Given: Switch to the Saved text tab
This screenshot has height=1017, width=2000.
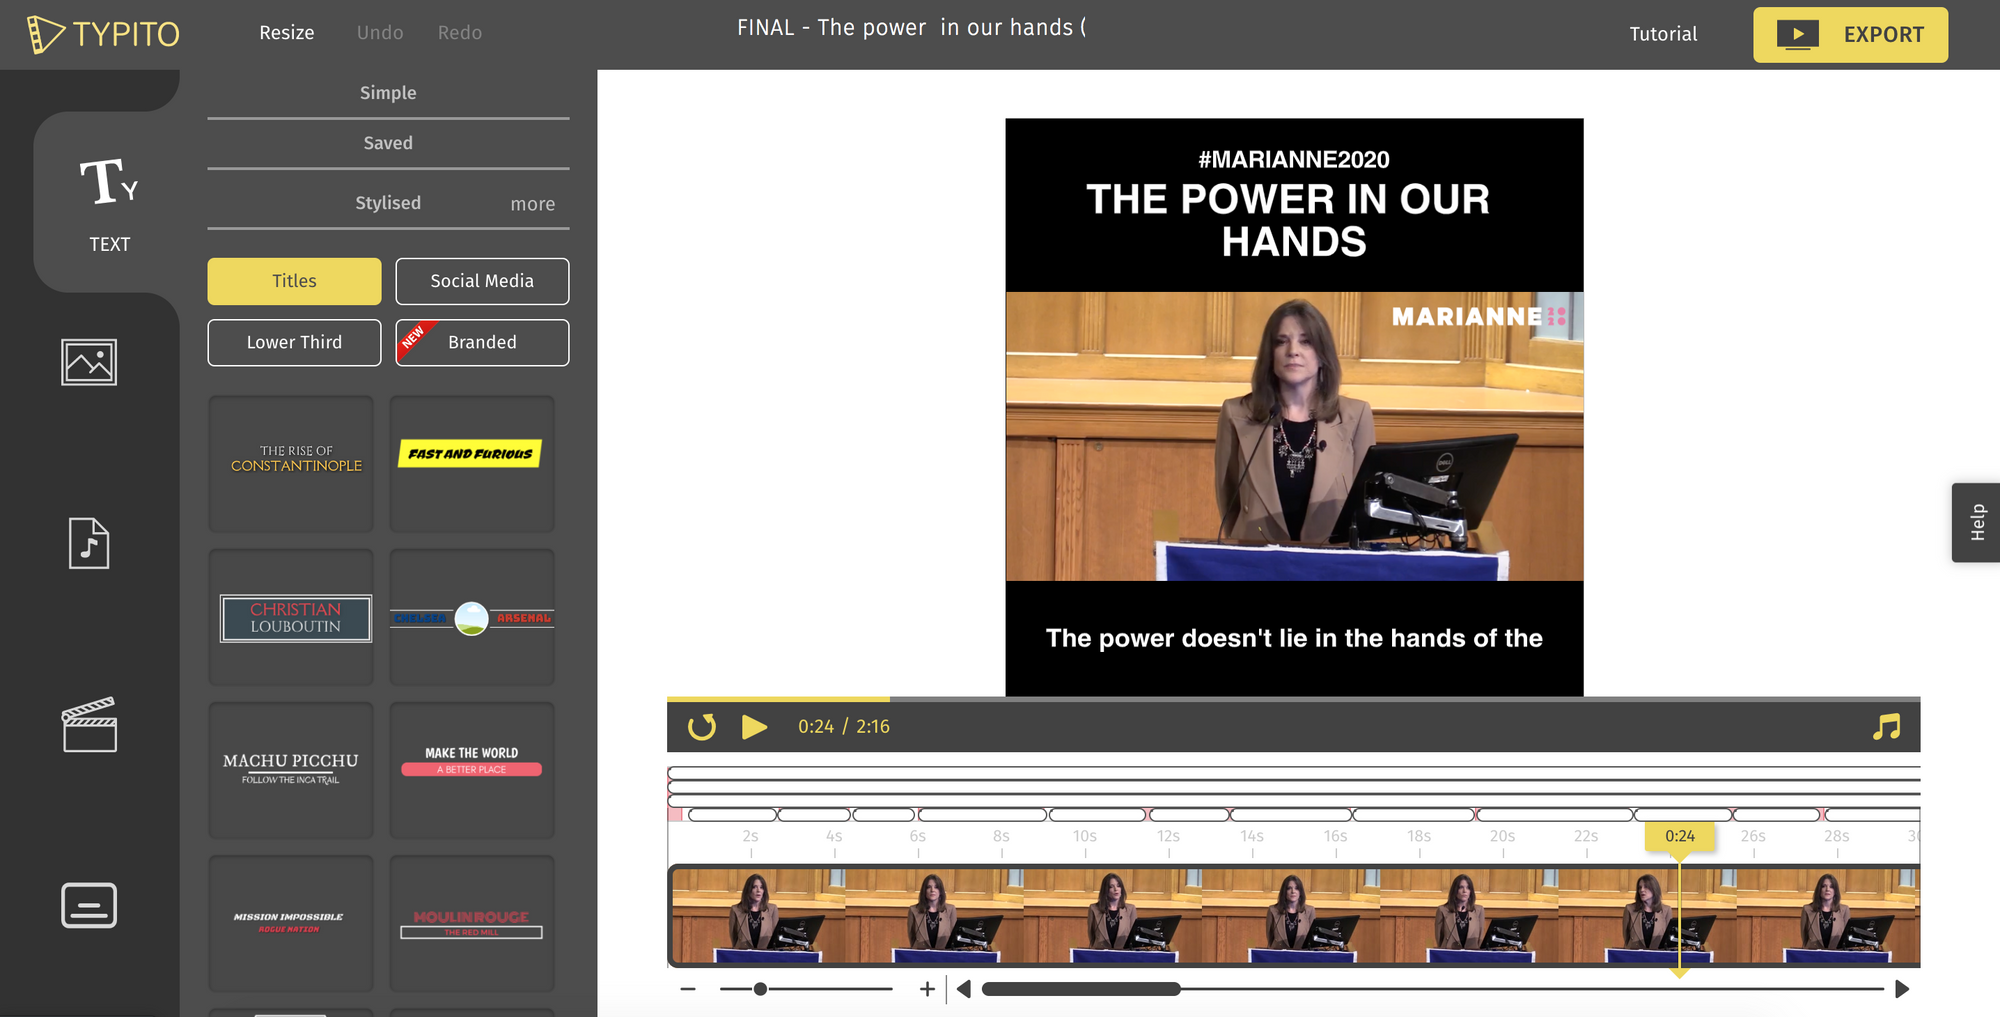Looking at the screenshot, I should point(388,143).
